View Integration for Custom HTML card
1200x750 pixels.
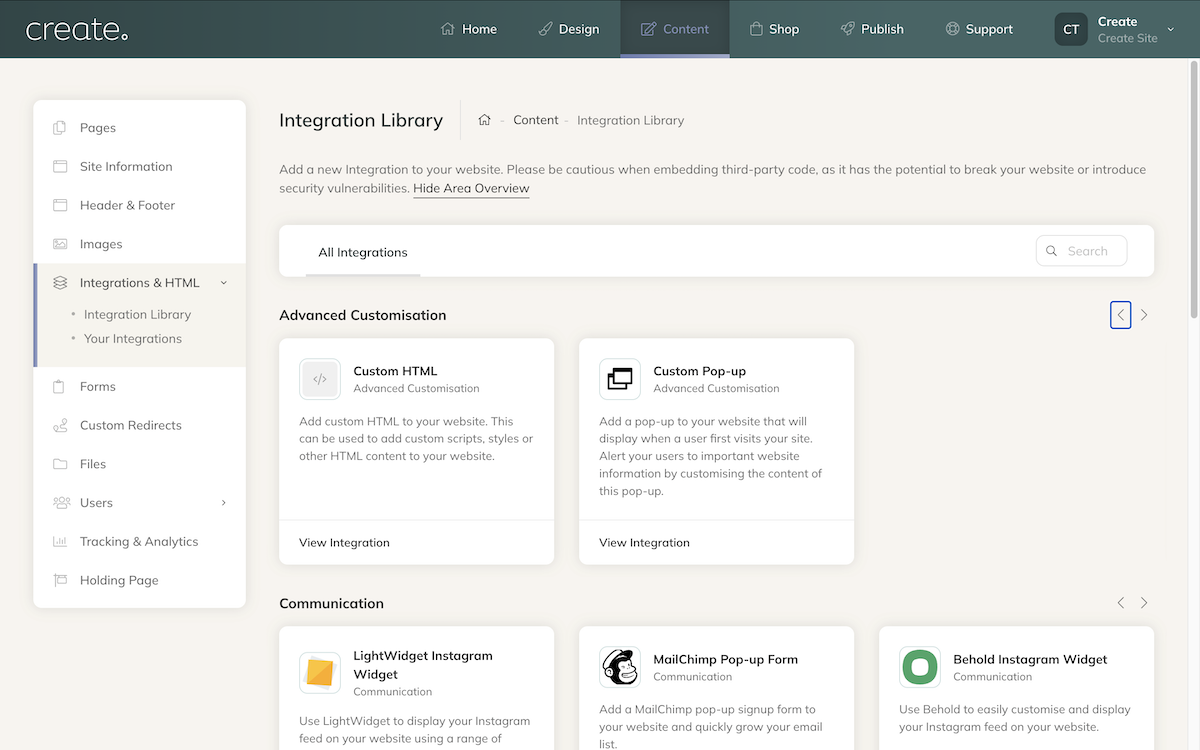(344, 542)
